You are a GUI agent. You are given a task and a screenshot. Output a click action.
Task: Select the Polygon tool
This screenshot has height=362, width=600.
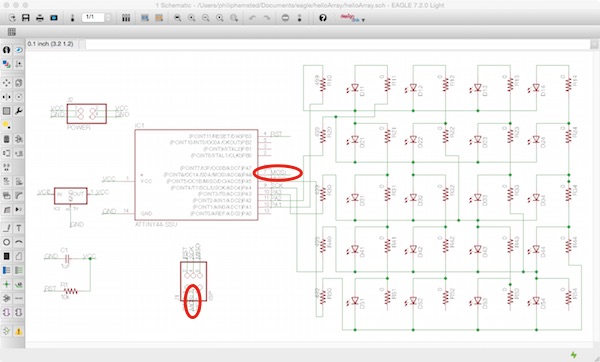(18, 256)
